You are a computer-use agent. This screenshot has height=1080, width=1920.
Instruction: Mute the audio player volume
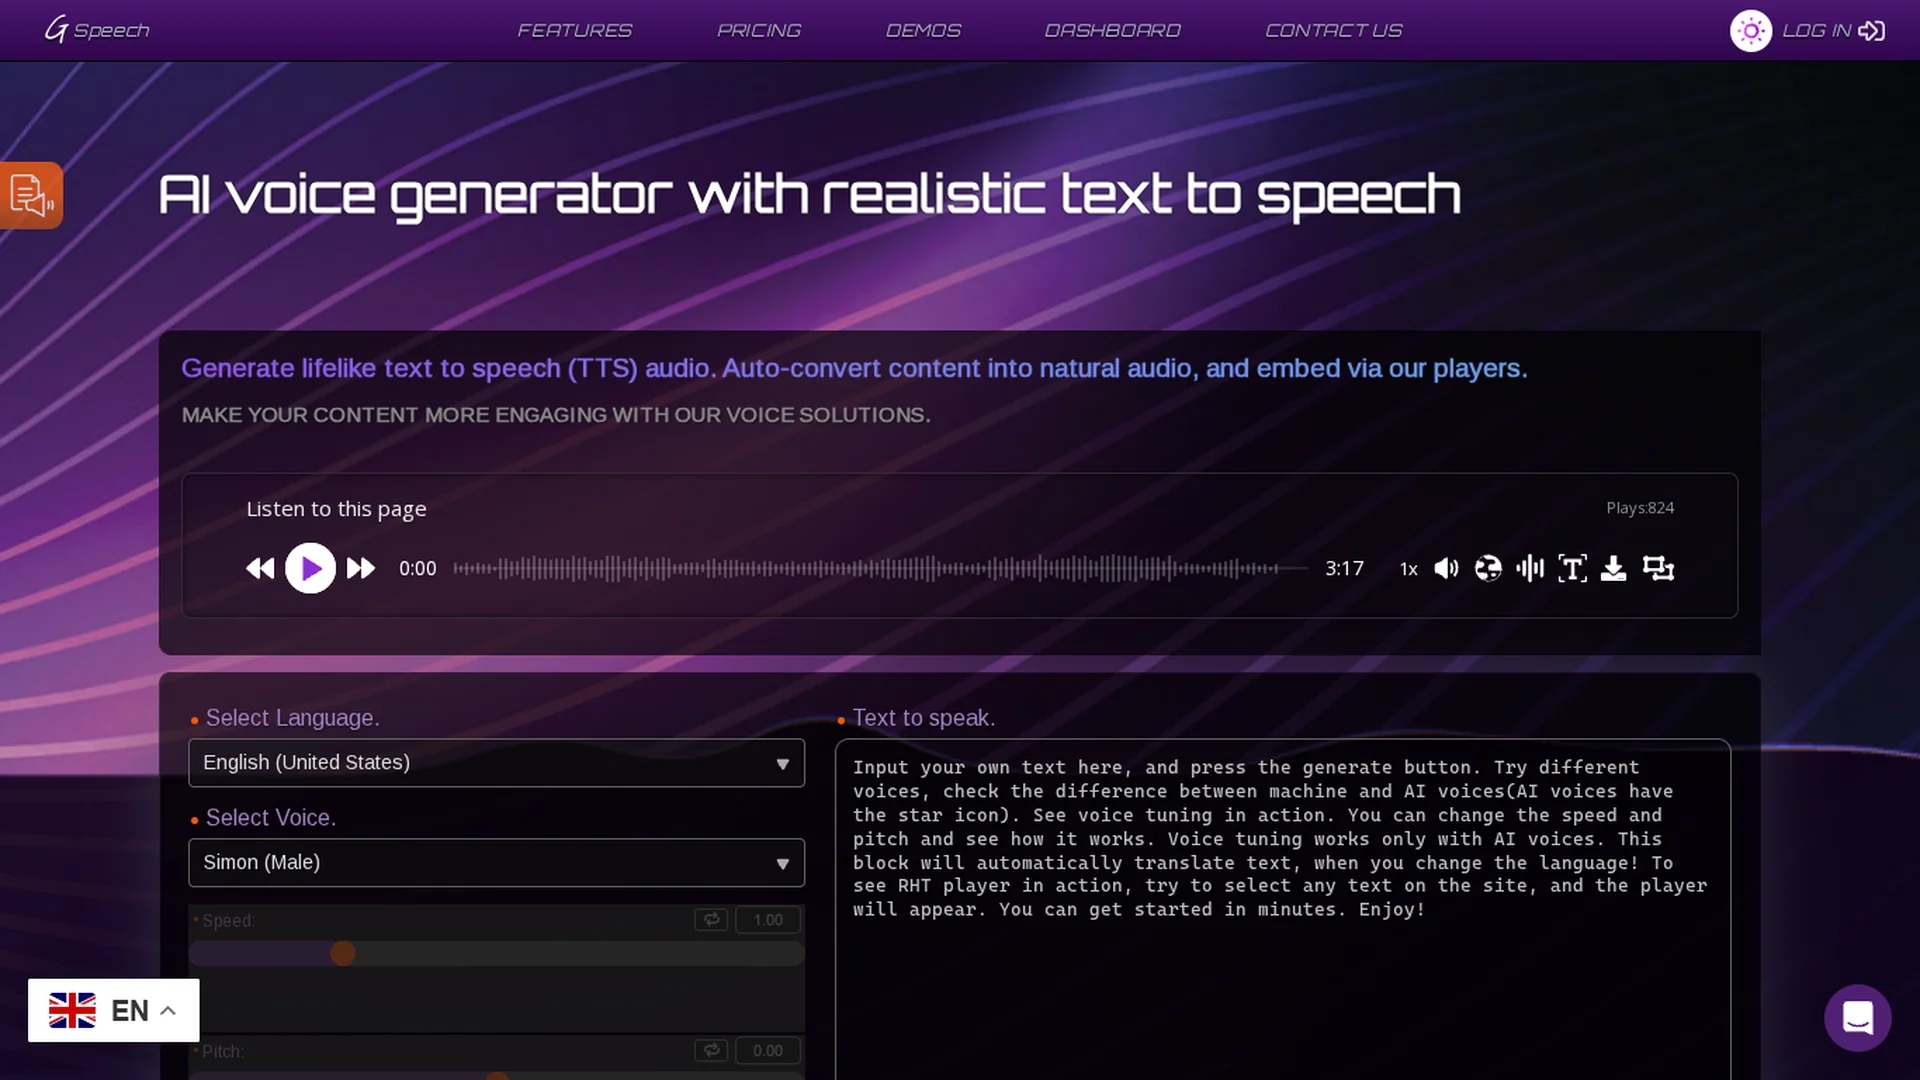pos(1446,568)
